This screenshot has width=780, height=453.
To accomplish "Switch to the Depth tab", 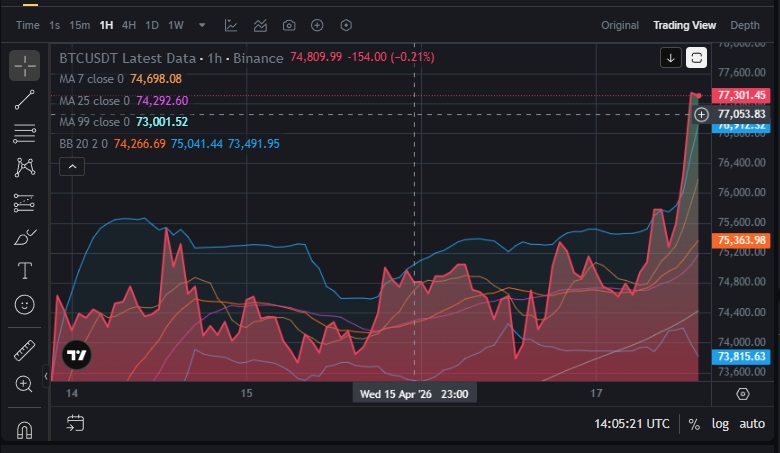I will pos(745,25).
